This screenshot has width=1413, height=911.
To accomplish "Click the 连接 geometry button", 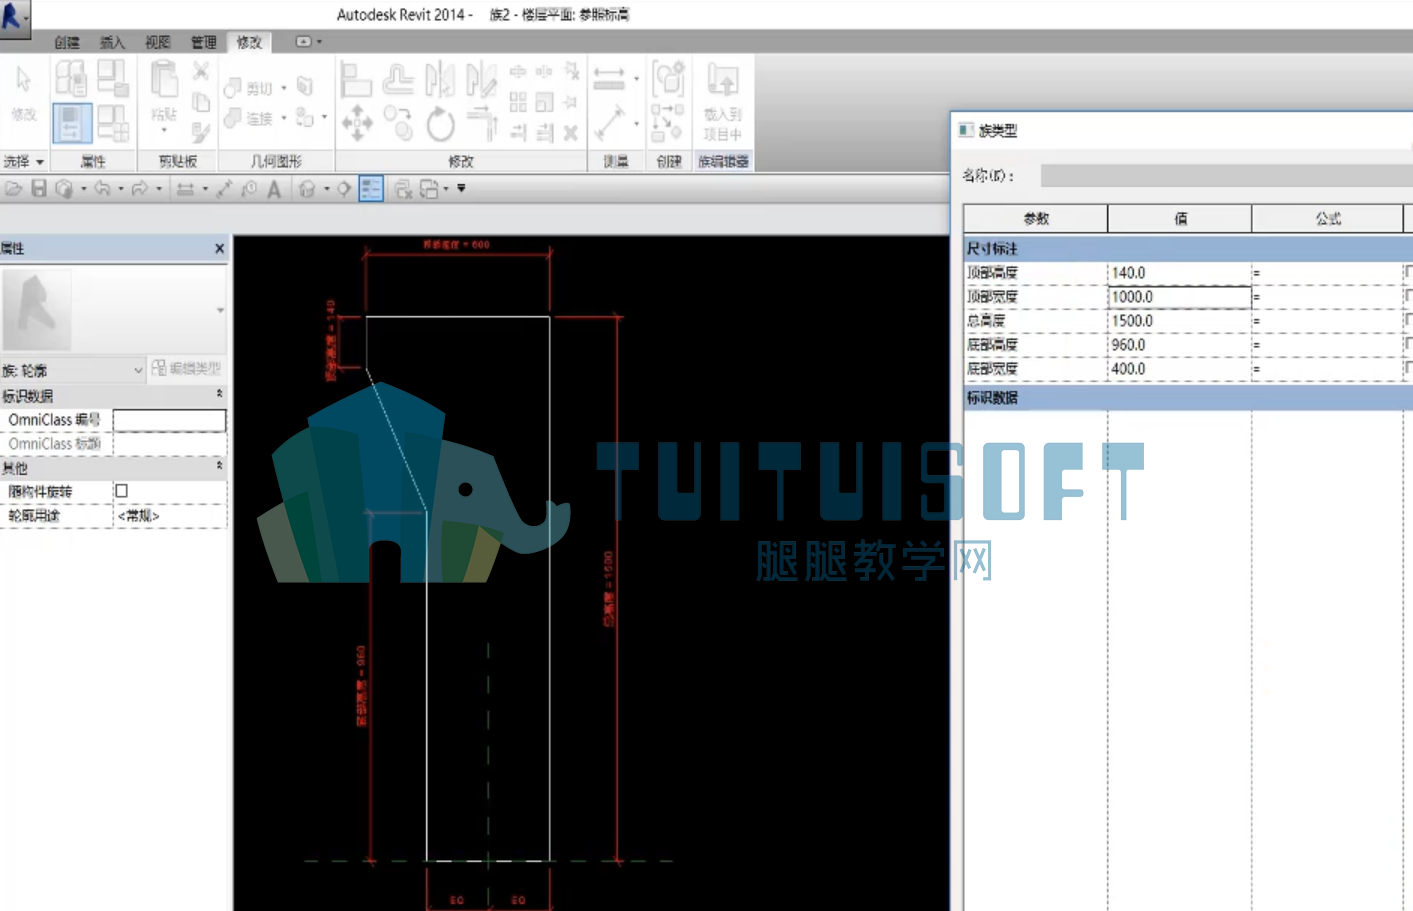I will tap(249, 118).
